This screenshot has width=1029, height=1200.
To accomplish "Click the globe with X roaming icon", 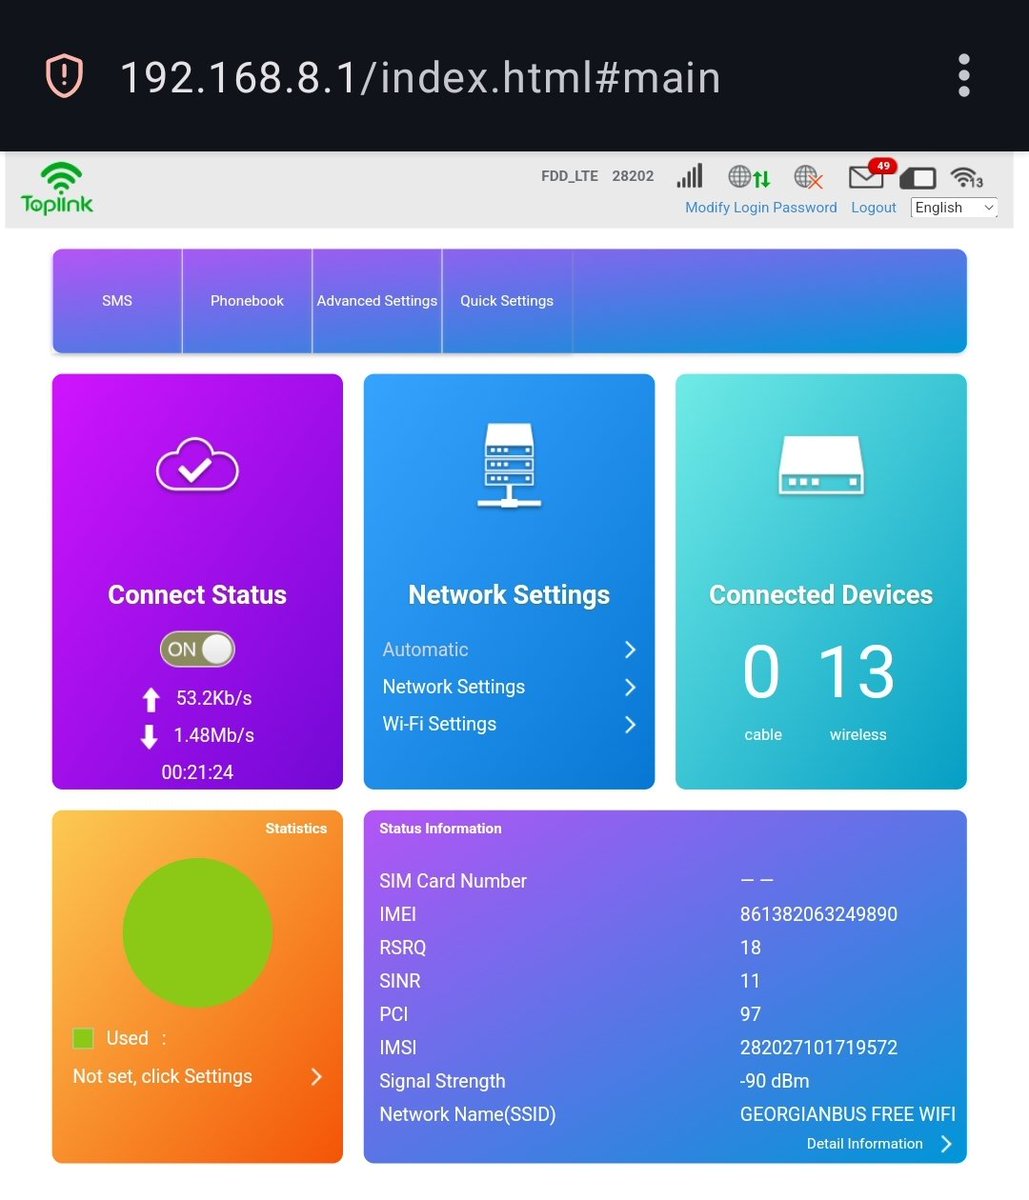I will [x=808, y=177].
